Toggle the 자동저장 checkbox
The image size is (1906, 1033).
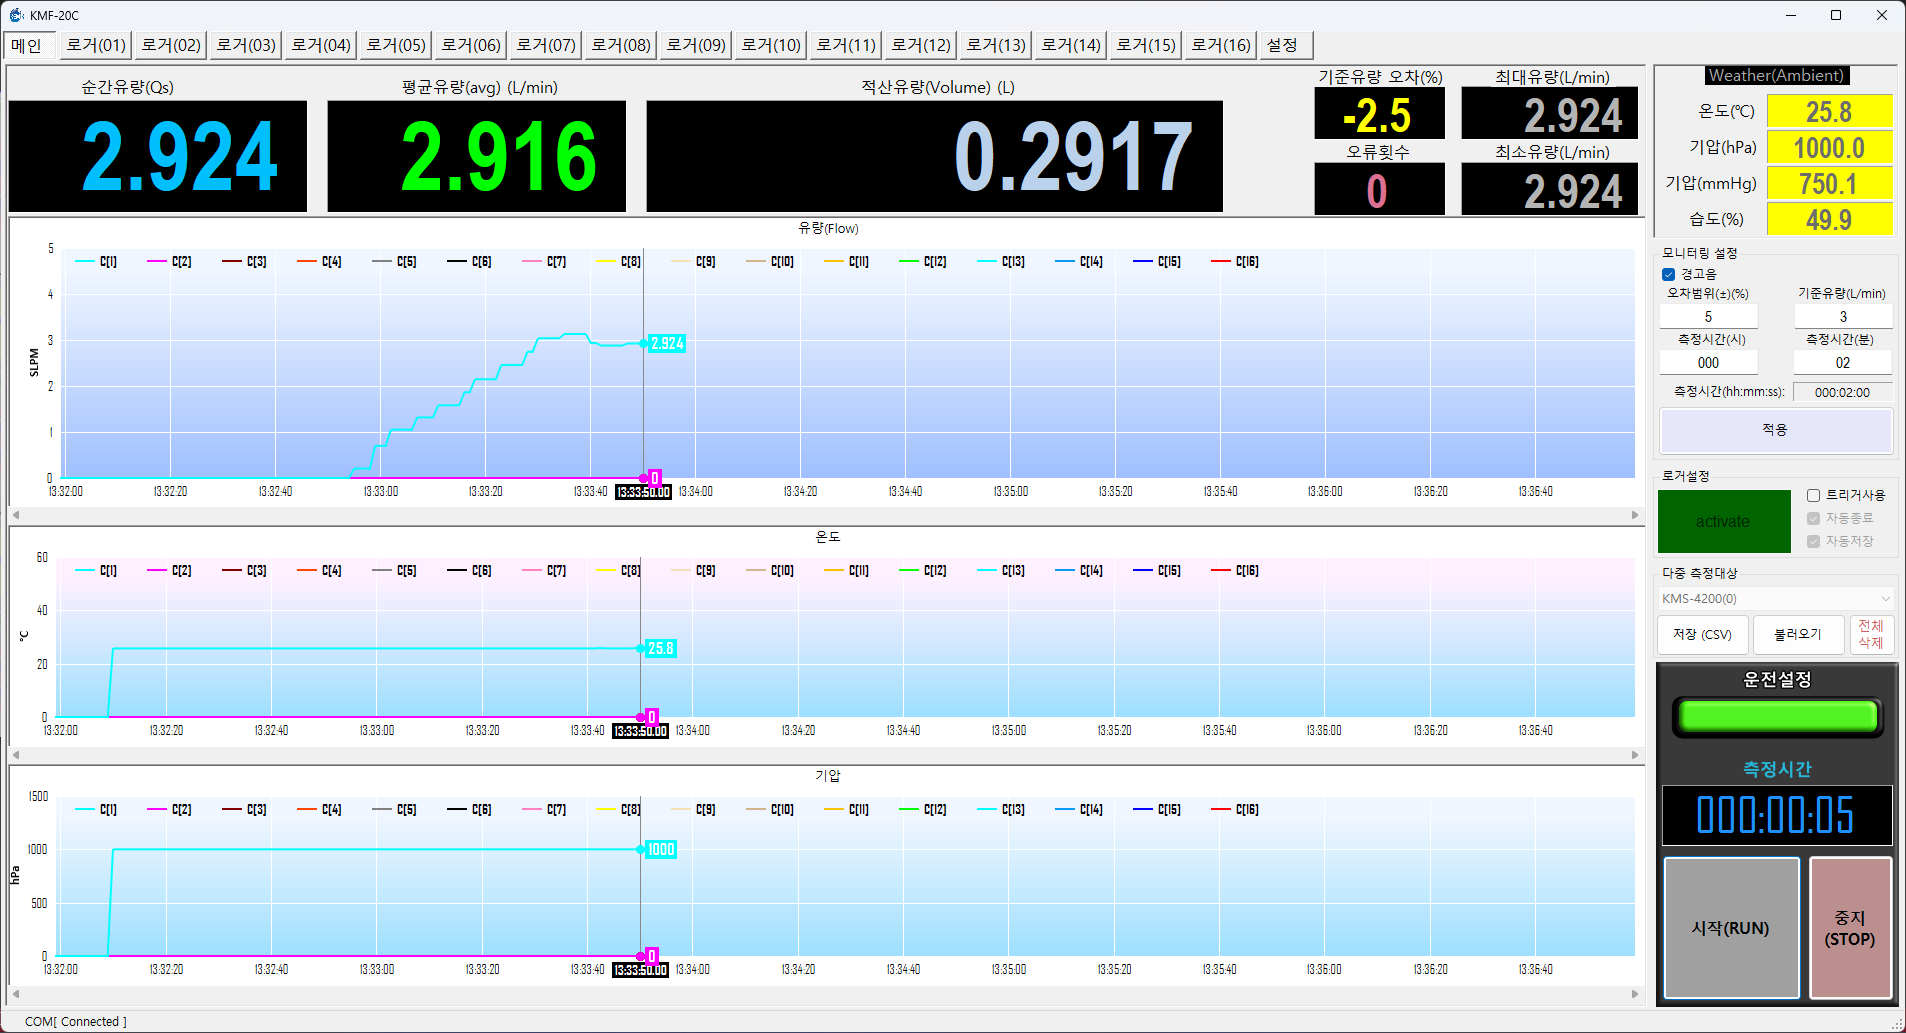(x=1813, y=541)
